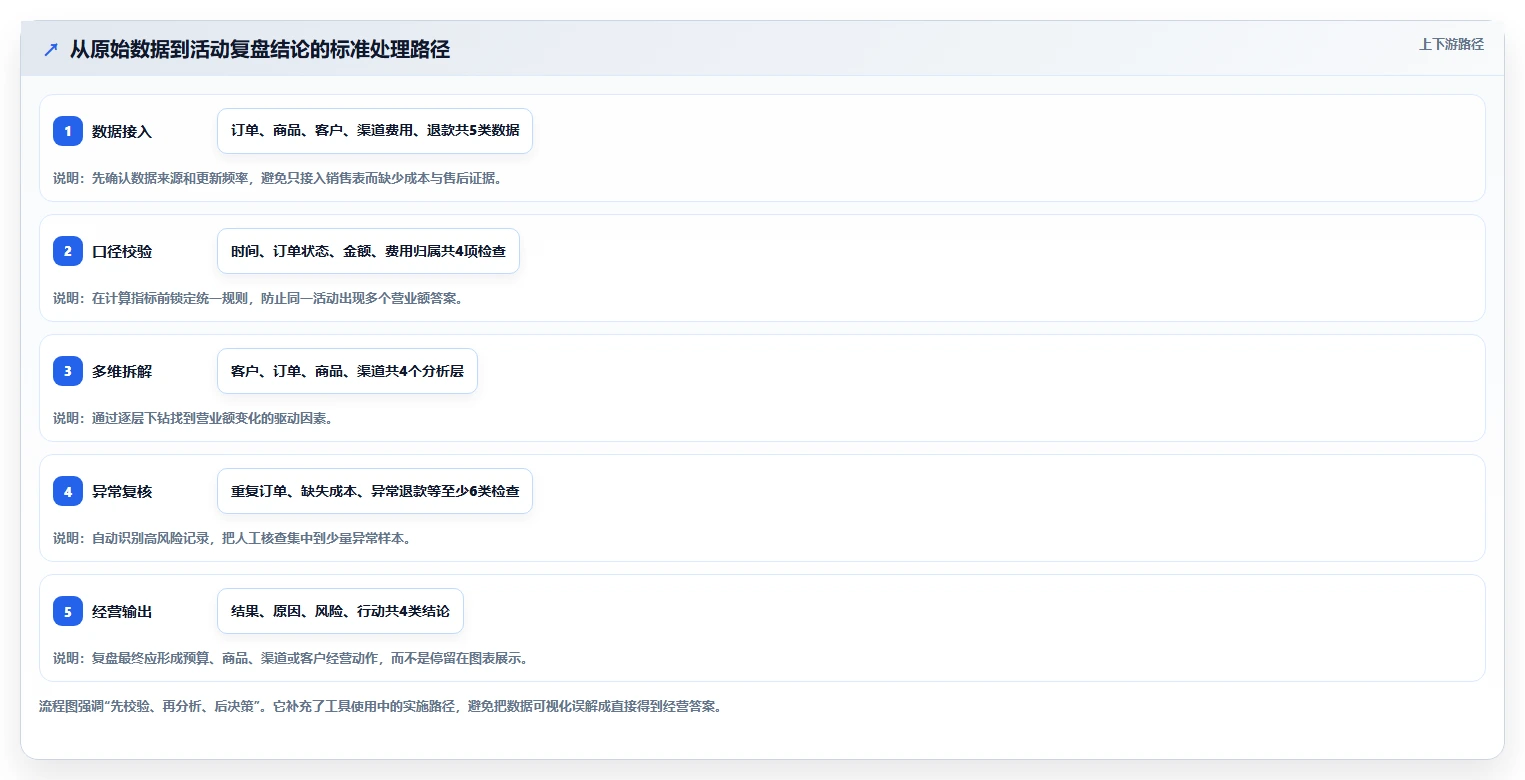Click the 上下游路径 label at top right
This screenshot has width=1525, height=780.
(x=1451, y=44)
